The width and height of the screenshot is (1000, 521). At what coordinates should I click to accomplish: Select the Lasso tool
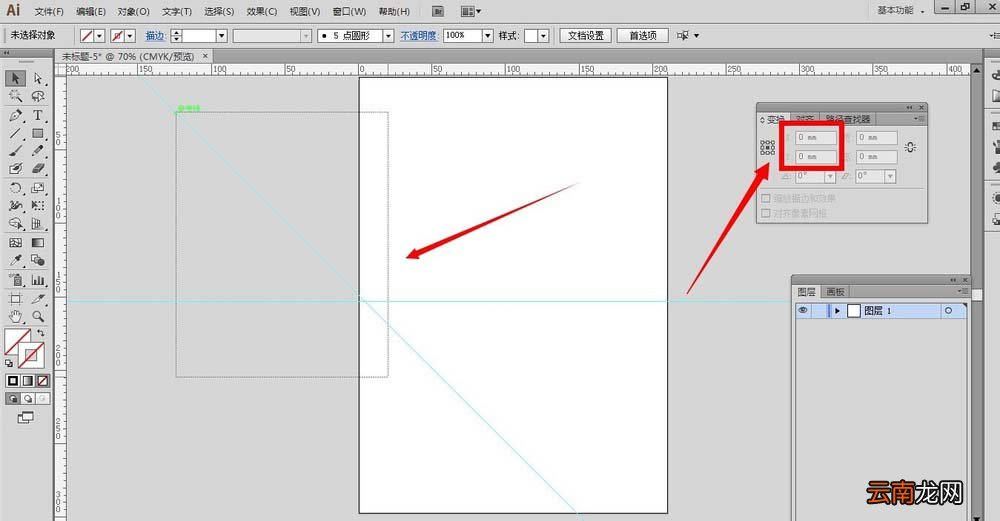pyautogui.click(x=38, y=96)
